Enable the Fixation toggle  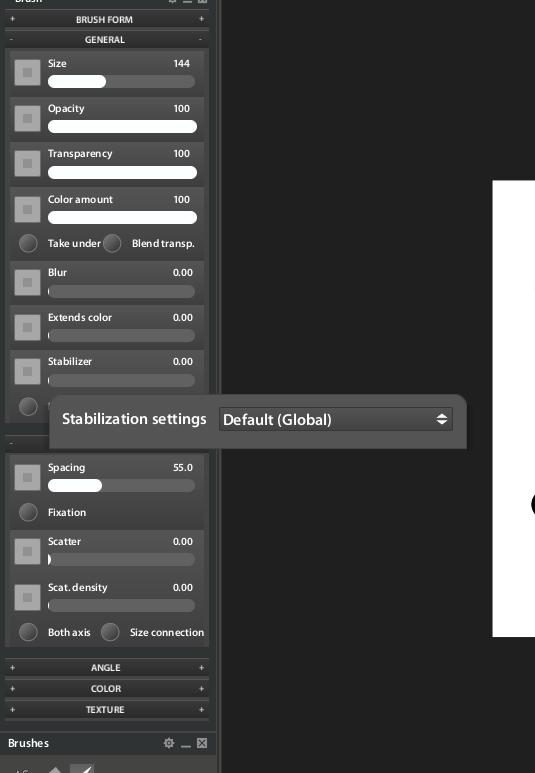tap(28, 512)
